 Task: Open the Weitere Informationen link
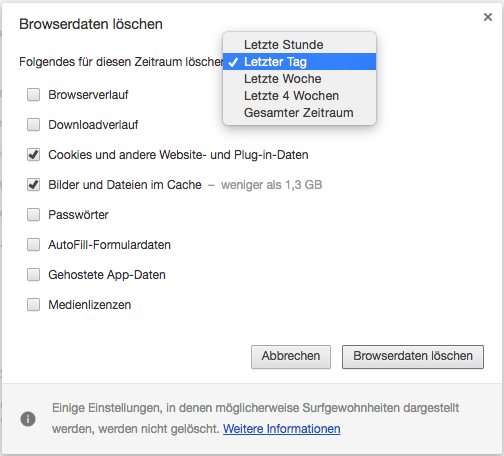click(282, 429)
